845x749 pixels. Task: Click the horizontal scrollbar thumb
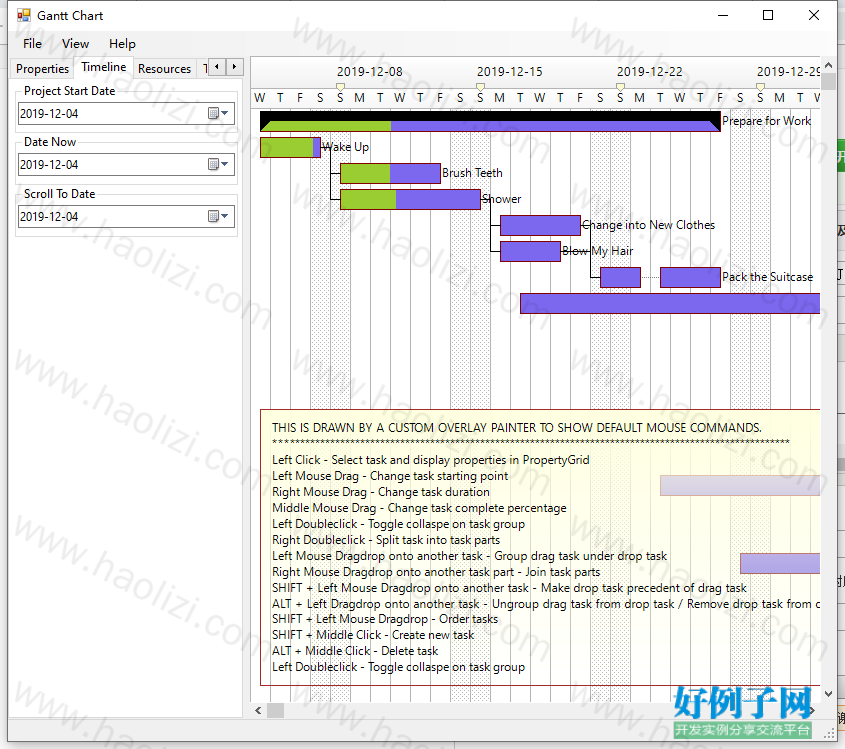coord(275,710)
